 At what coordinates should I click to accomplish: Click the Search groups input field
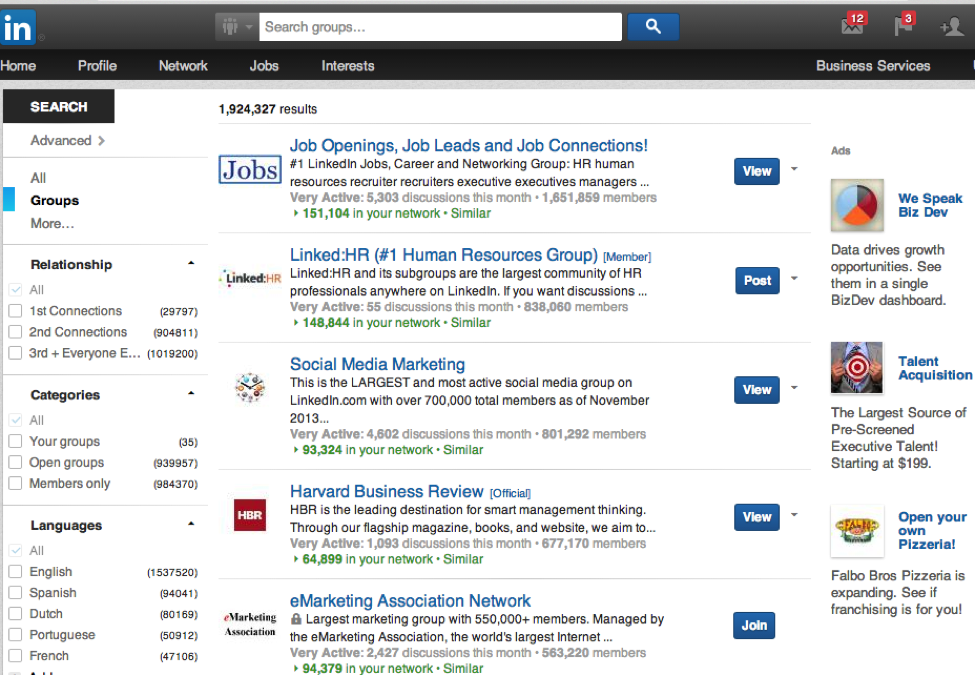click(440, 27)
